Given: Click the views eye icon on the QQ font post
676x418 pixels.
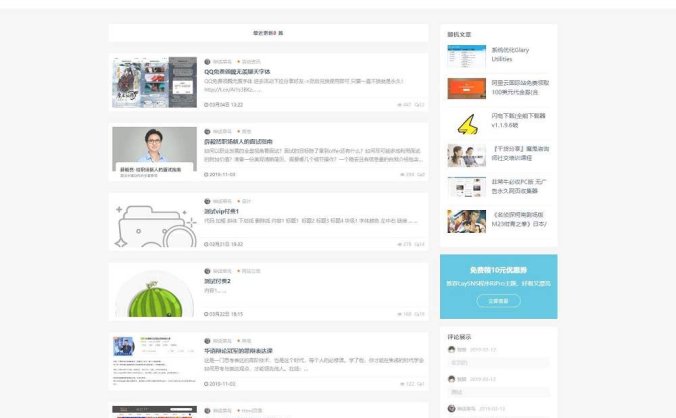Looking at the screenshot, I should coord(399,105).
